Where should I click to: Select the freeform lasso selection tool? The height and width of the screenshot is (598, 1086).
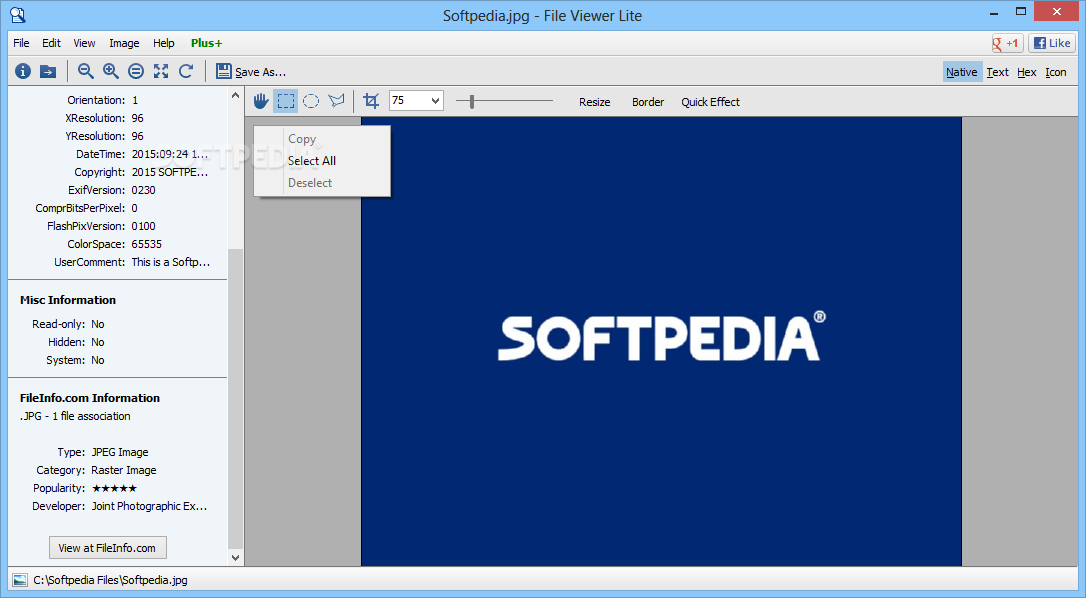pyautogui.click(x=337, y=101)
